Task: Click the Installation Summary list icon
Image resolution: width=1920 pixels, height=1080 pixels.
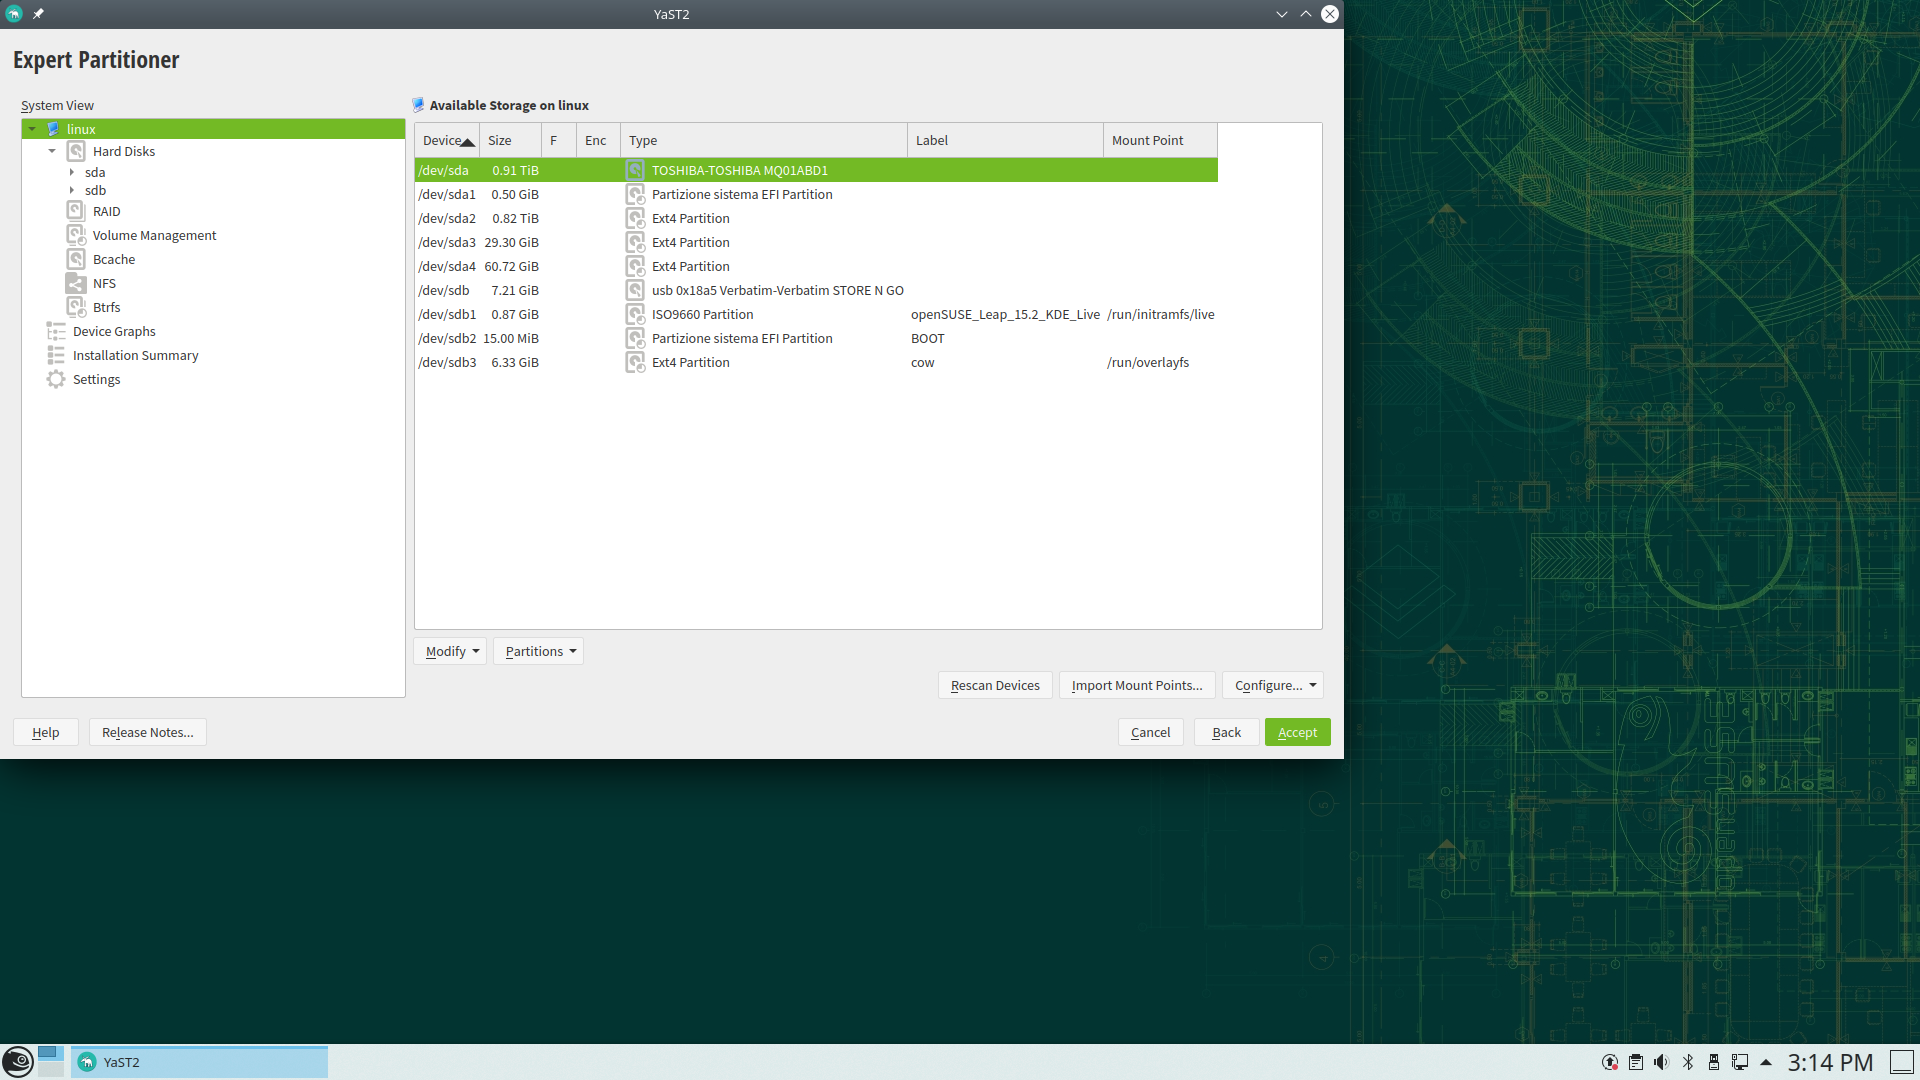Action: 56,355
